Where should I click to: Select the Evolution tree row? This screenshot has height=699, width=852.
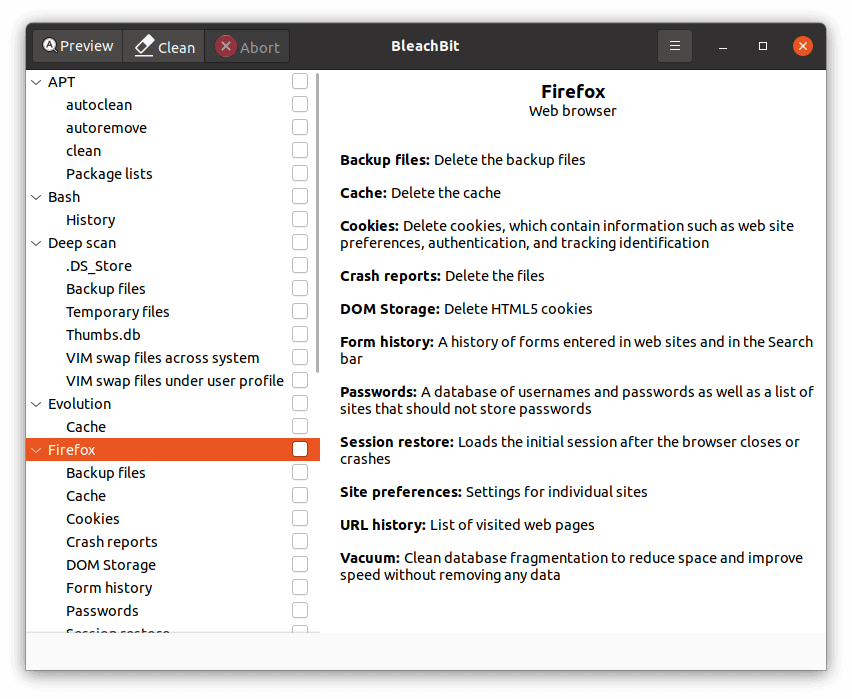(173, 404)
